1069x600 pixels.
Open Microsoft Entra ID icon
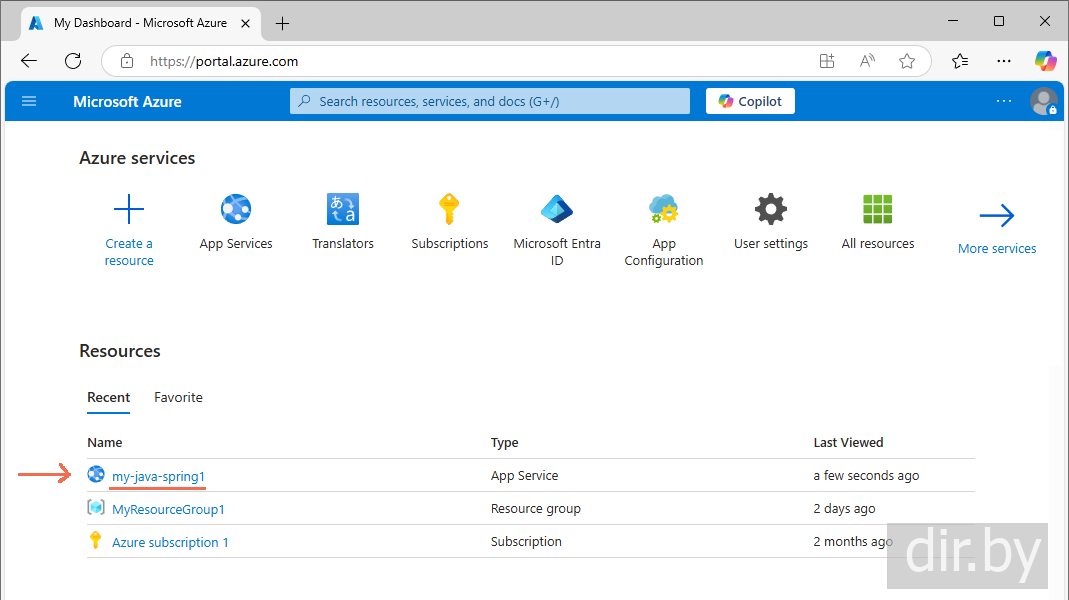(x=557, y=210)
